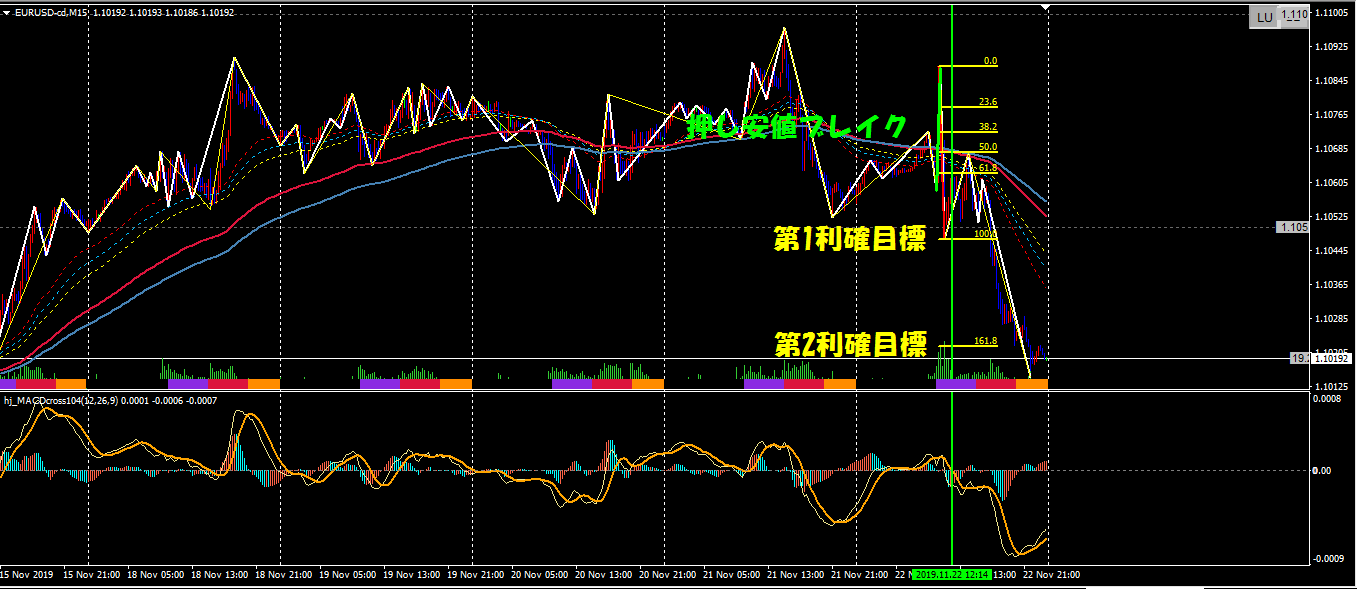Click 1.10445 on the price scale
The height and width of the screenshot is (589, 1357).
[x=1332, y=251]
